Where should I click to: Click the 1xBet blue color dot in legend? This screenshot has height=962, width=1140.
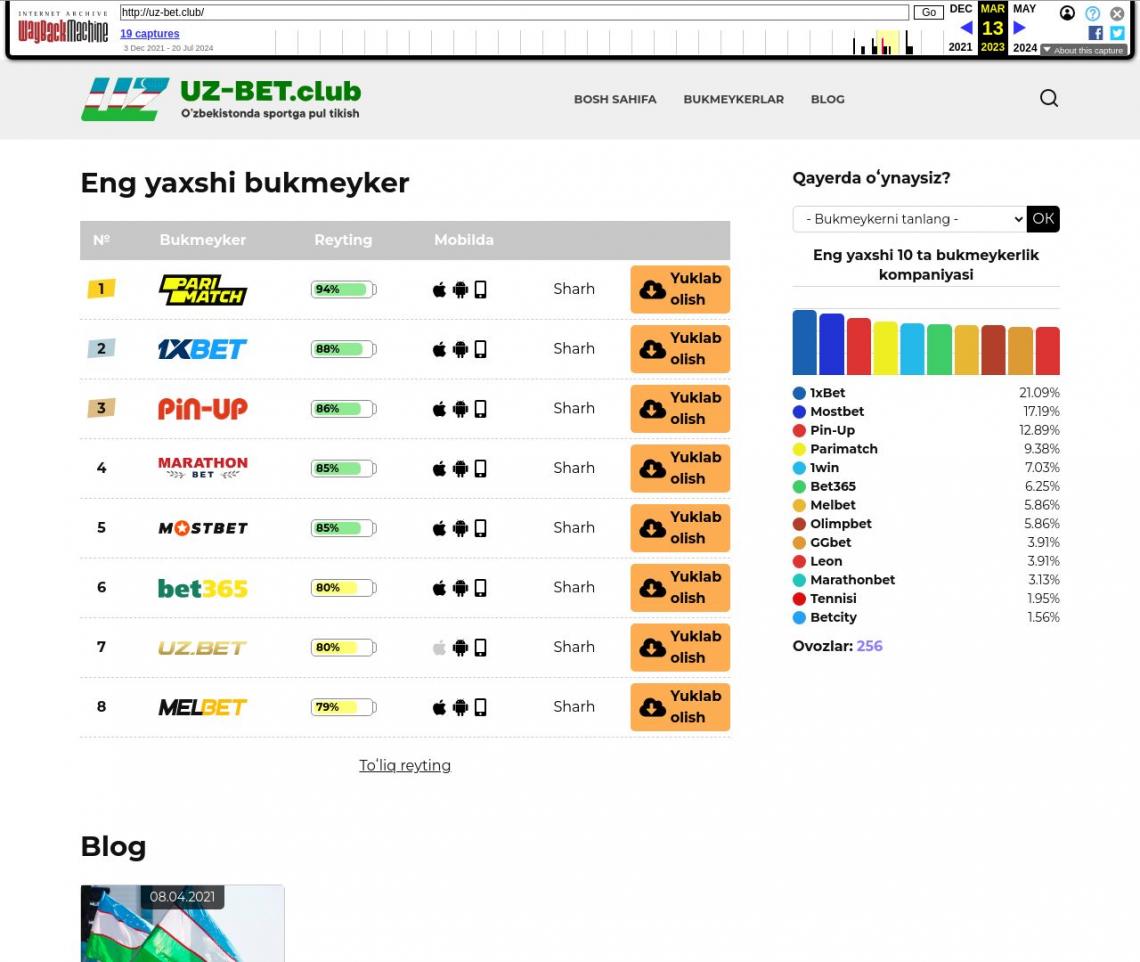point(799,393)
